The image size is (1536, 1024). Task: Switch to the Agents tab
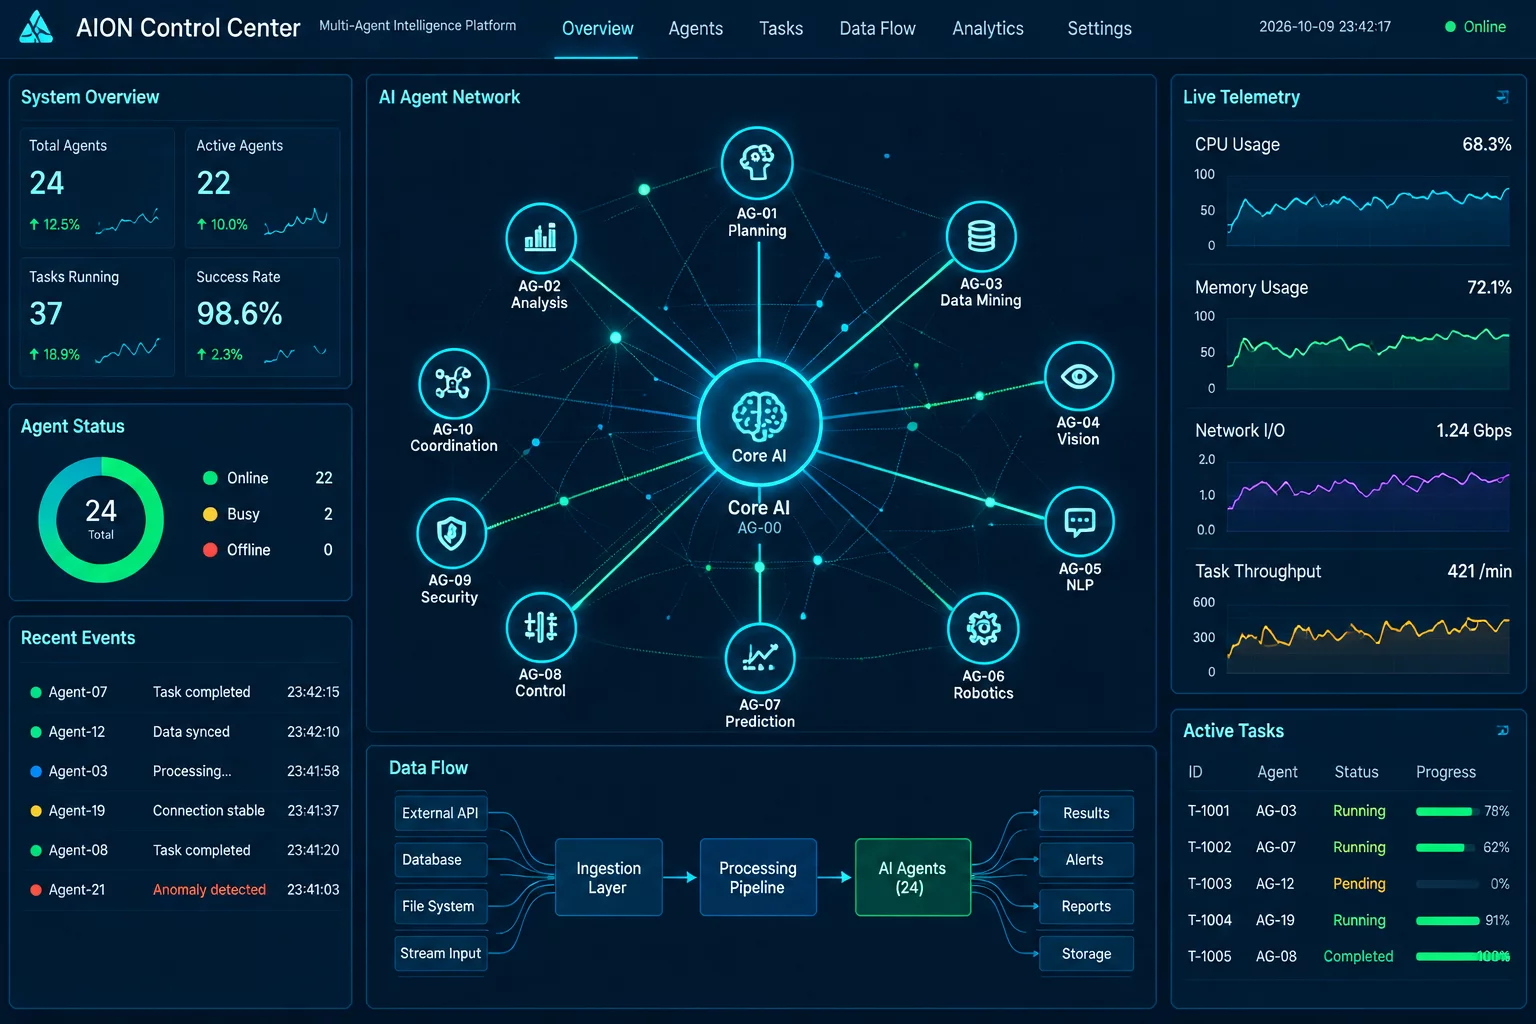point(696,29)
